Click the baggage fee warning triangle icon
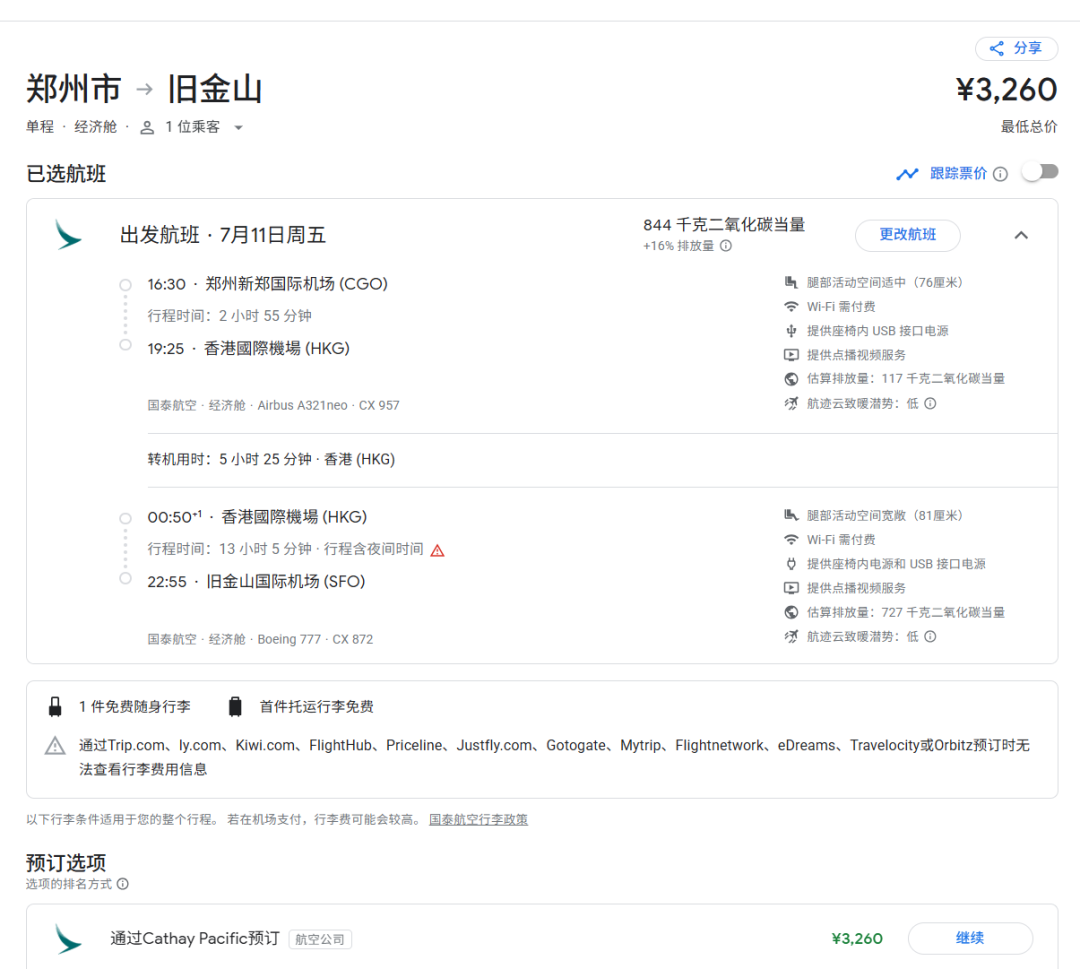Image resolution: width=1080 pixels, height=969 pixels. [55, 746]
